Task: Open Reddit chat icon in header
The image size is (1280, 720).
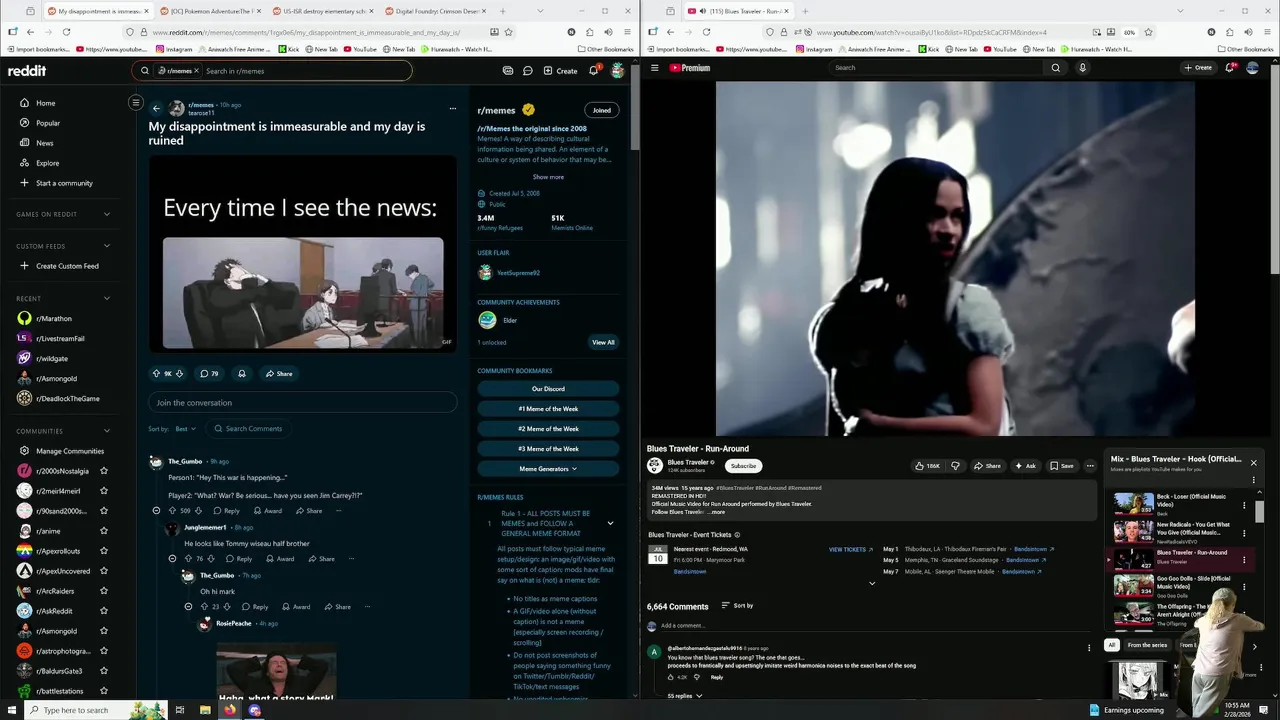Action: tap(527, 71)
